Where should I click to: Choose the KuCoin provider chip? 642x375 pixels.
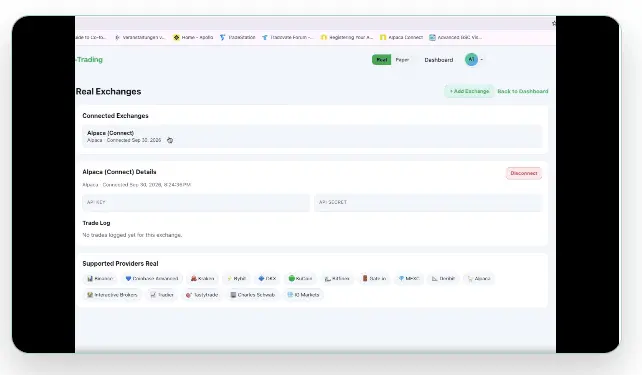pos(300,278)
